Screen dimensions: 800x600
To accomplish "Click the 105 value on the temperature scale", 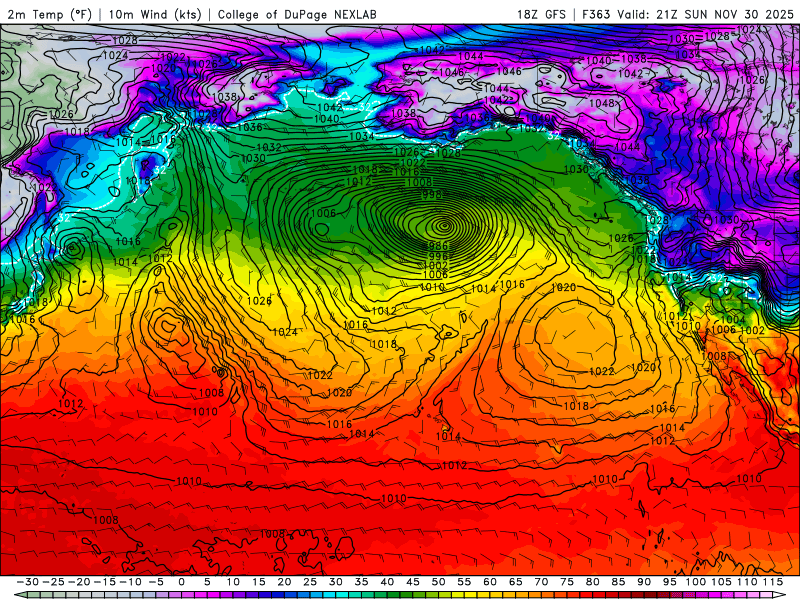I will pos(721,582).
